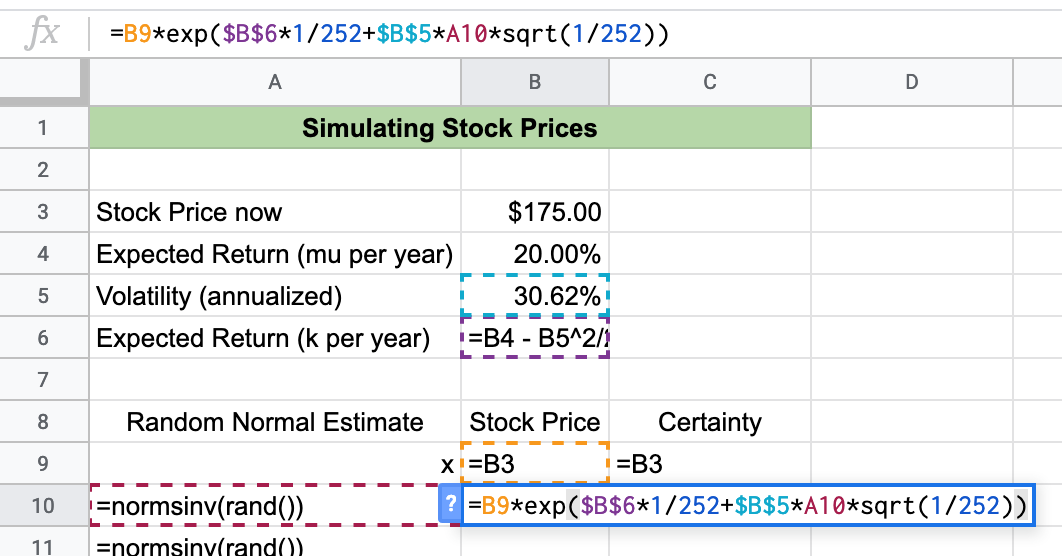
Task: Click the 'Random Normal Estimate' header cell
Action: click(x=275, y=421)
